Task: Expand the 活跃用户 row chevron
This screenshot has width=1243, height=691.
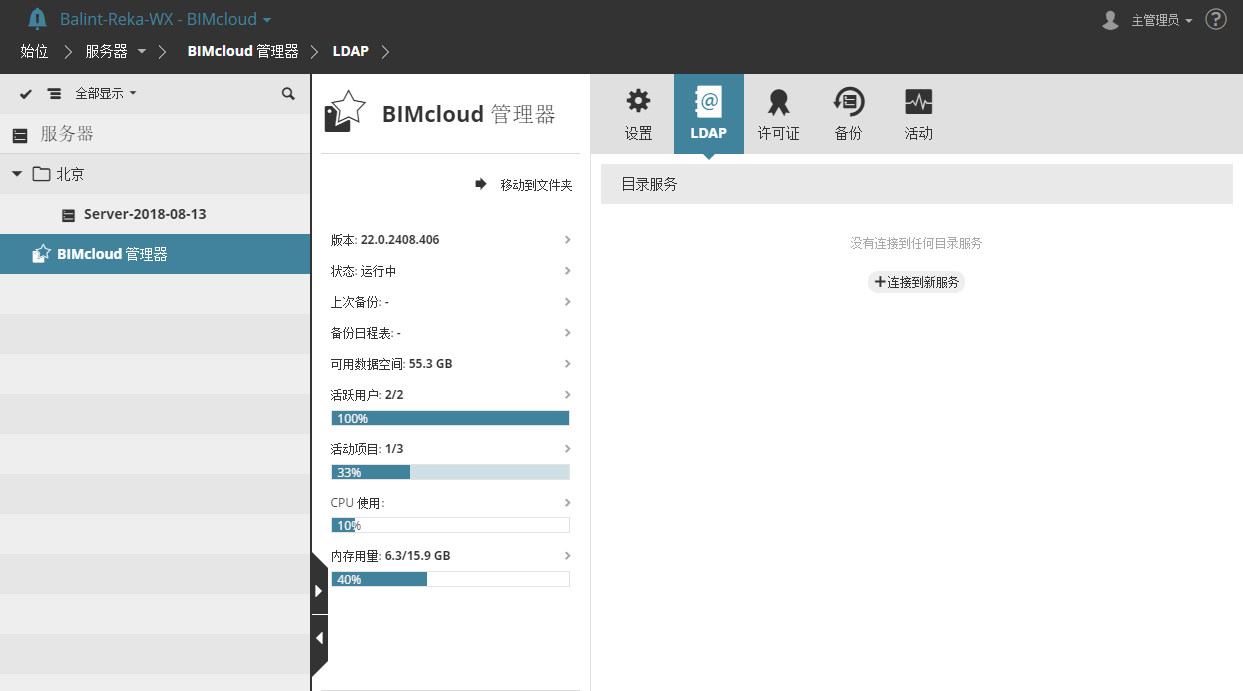Action: 568,395
